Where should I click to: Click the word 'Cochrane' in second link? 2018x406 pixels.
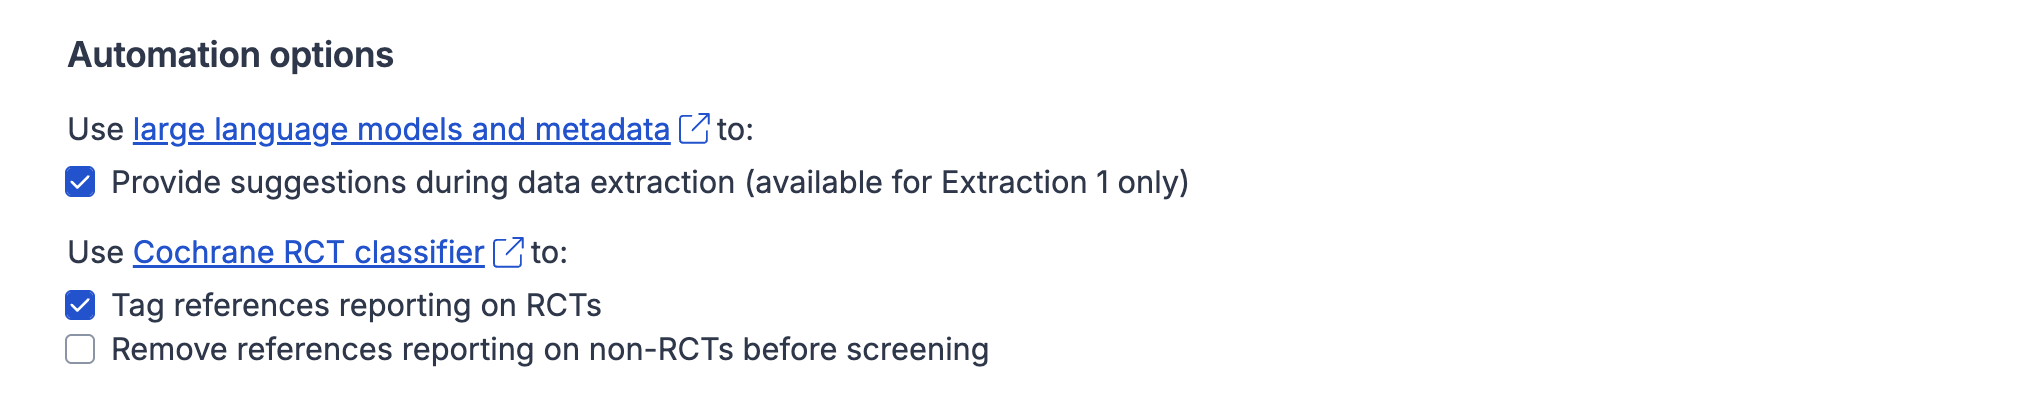(x=203, y=253)
